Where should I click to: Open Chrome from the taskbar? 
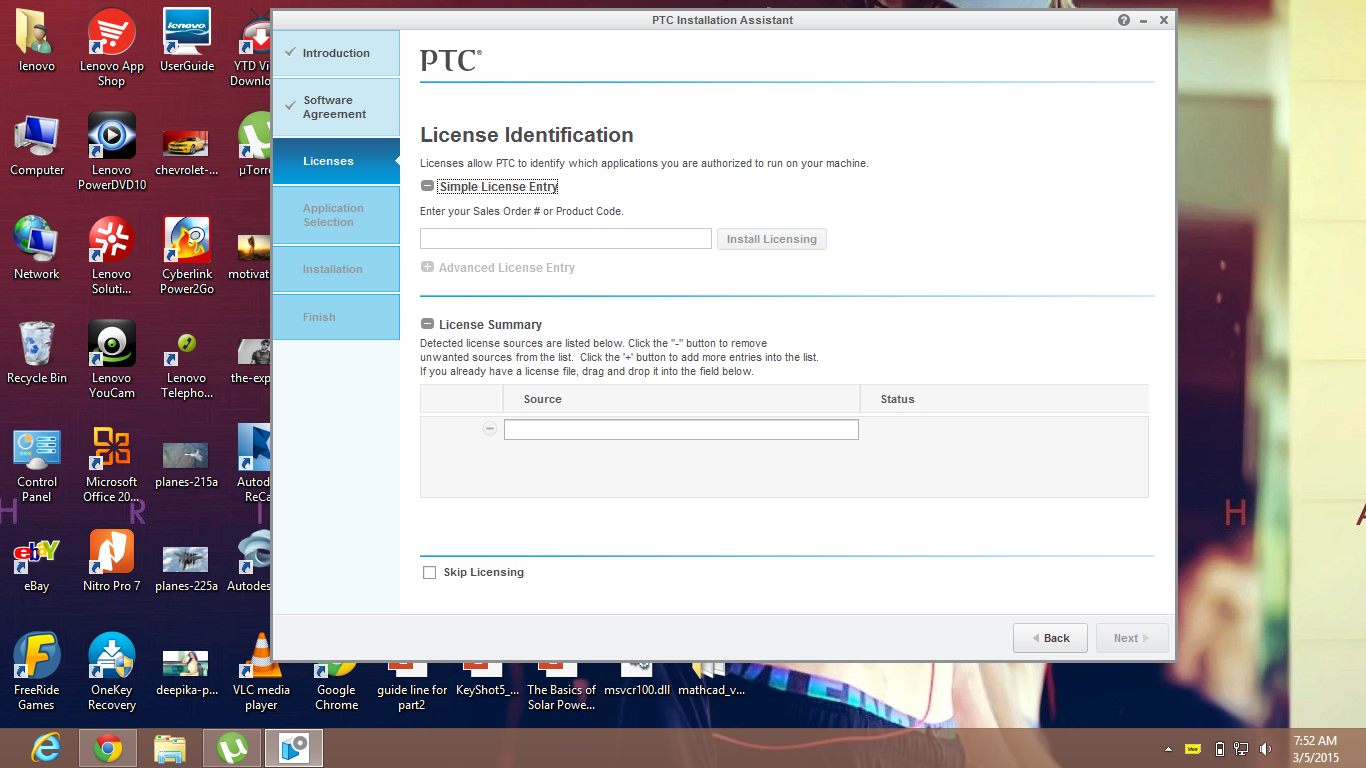coord(108,747)
